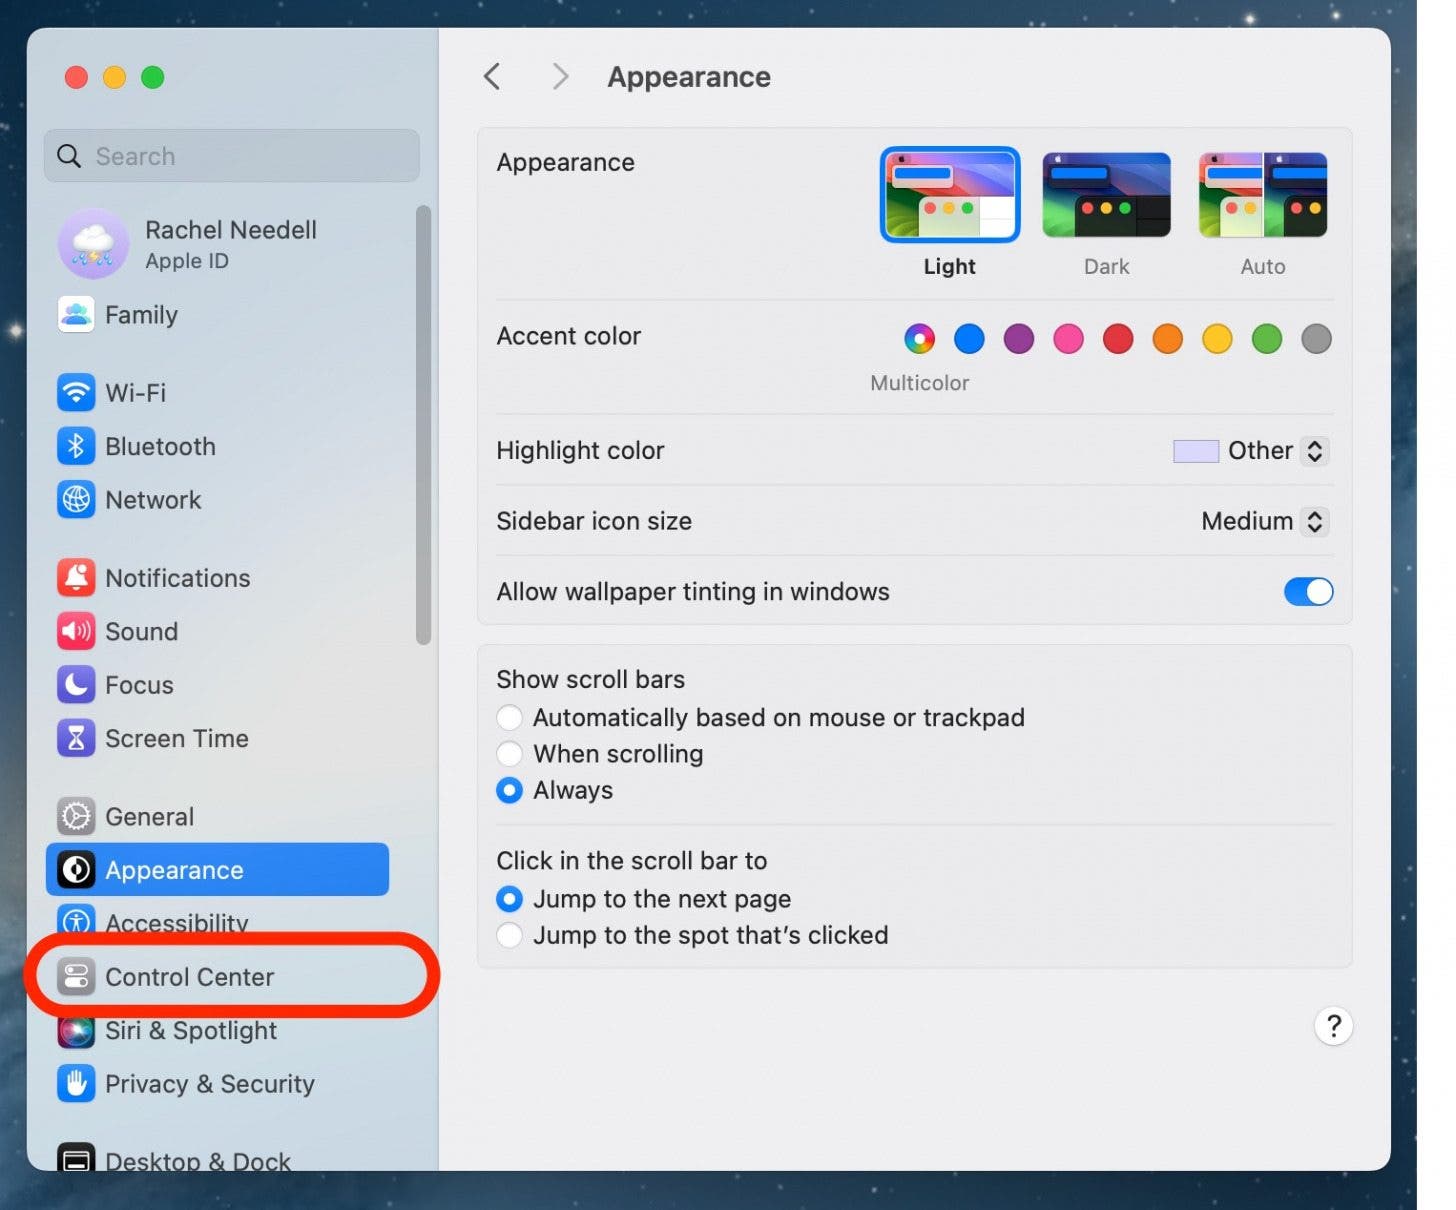
Task: Click the help question mark button
Action: (x=1333, y=1026)
